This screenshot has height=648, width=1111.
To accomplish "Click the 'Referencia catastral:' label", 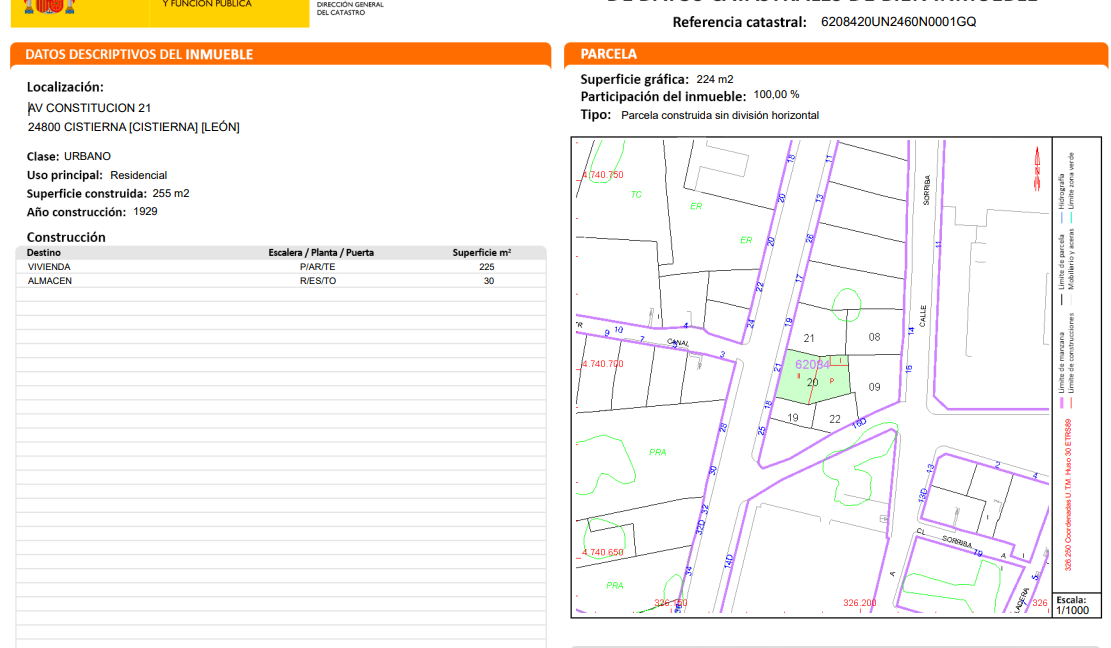I will point(739,22).
